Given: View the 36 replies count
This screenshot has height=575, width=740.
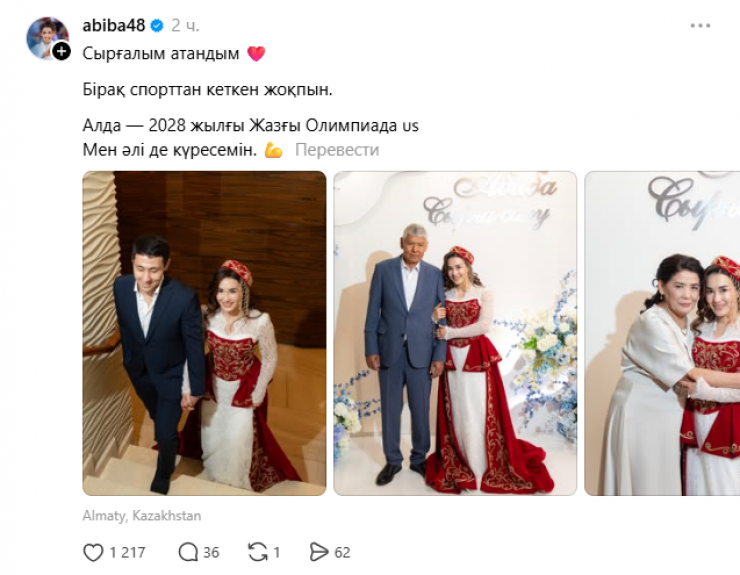Looking at the screenshot, I should pos(211,552).
